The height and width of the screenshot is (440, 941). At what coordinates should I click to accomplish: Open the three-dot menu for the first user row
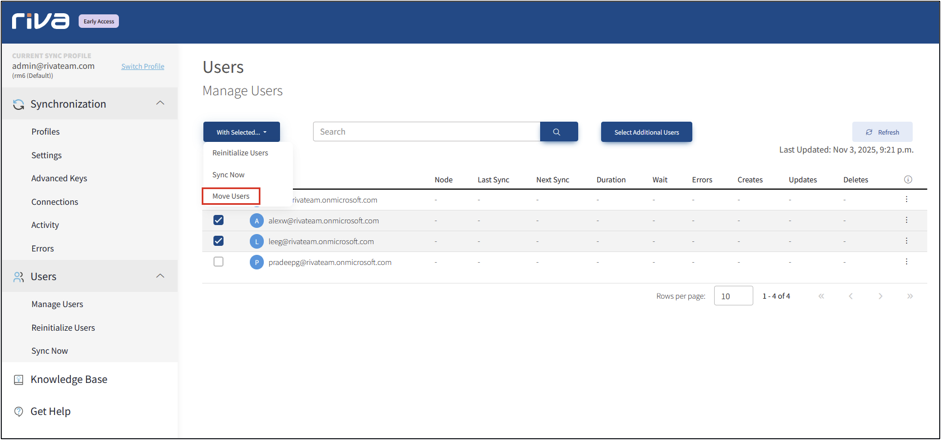[x=906, y=199]
